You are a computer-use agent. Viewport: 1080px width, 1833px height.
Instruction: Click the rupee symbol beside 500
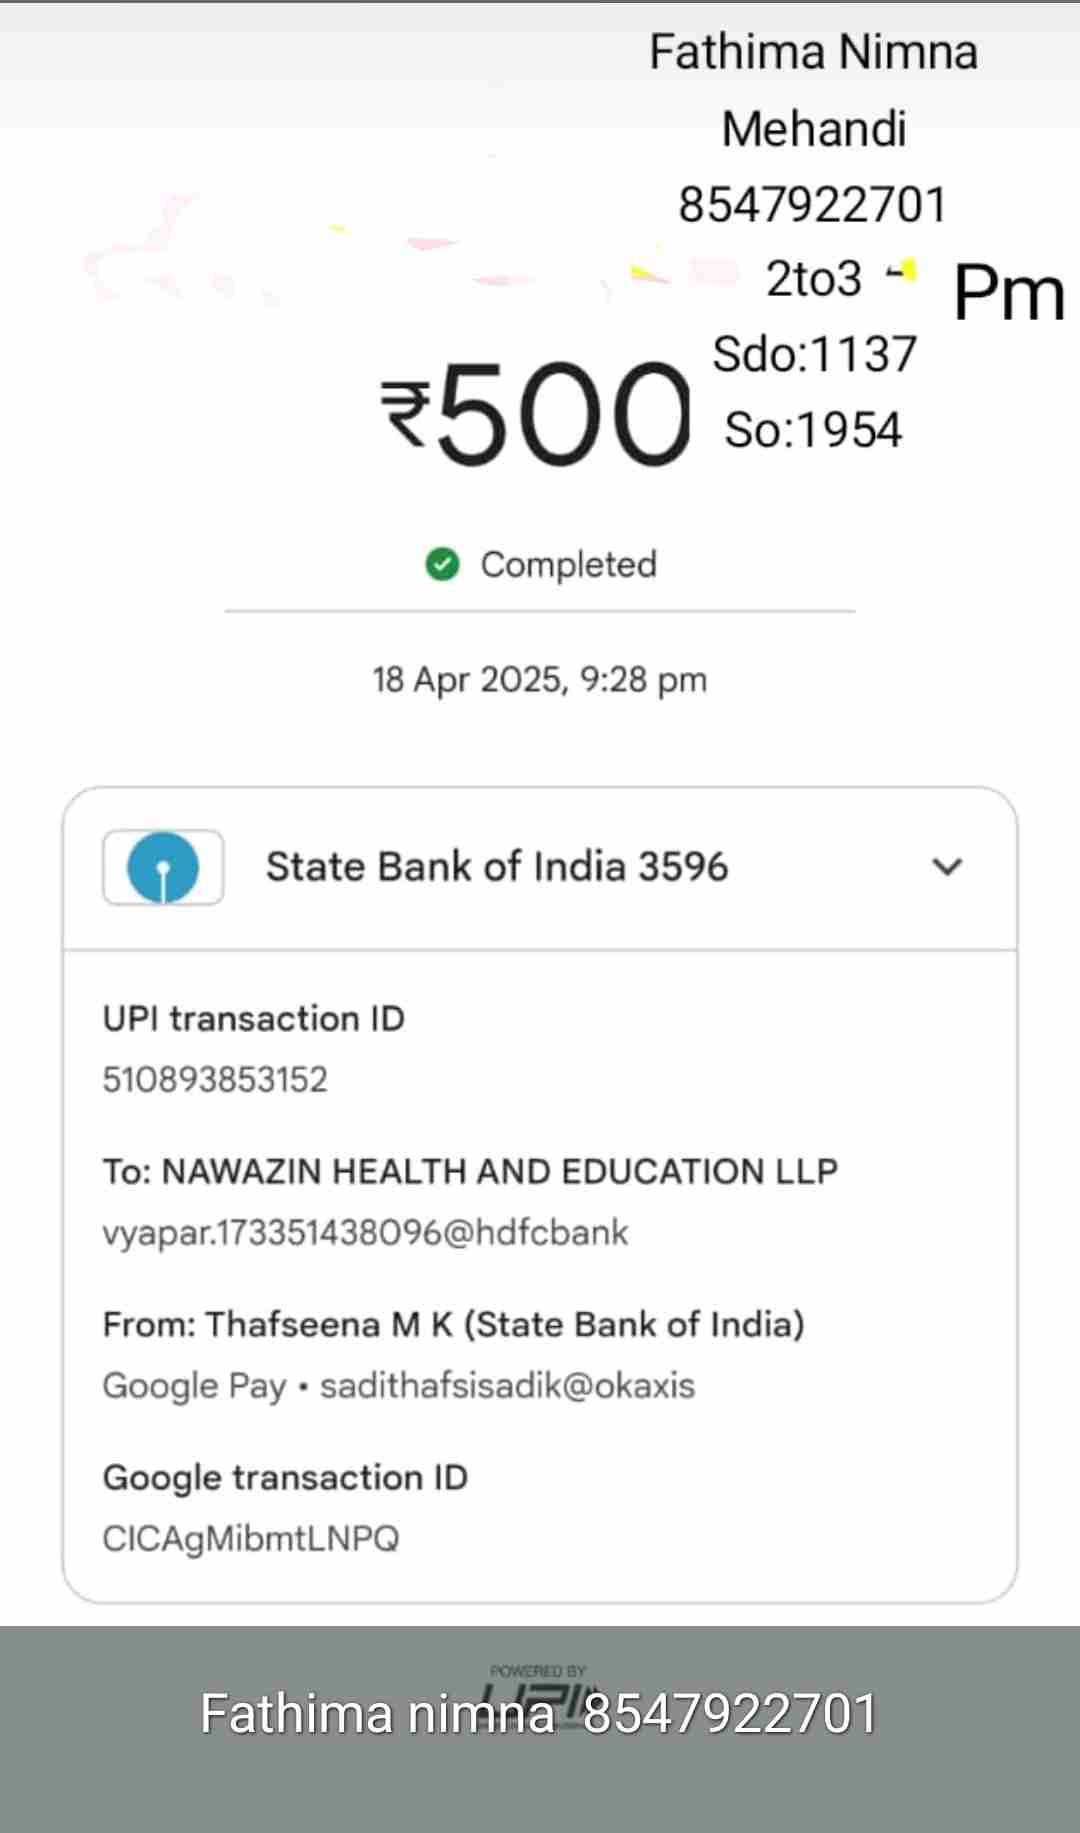(x=407, y=413)
